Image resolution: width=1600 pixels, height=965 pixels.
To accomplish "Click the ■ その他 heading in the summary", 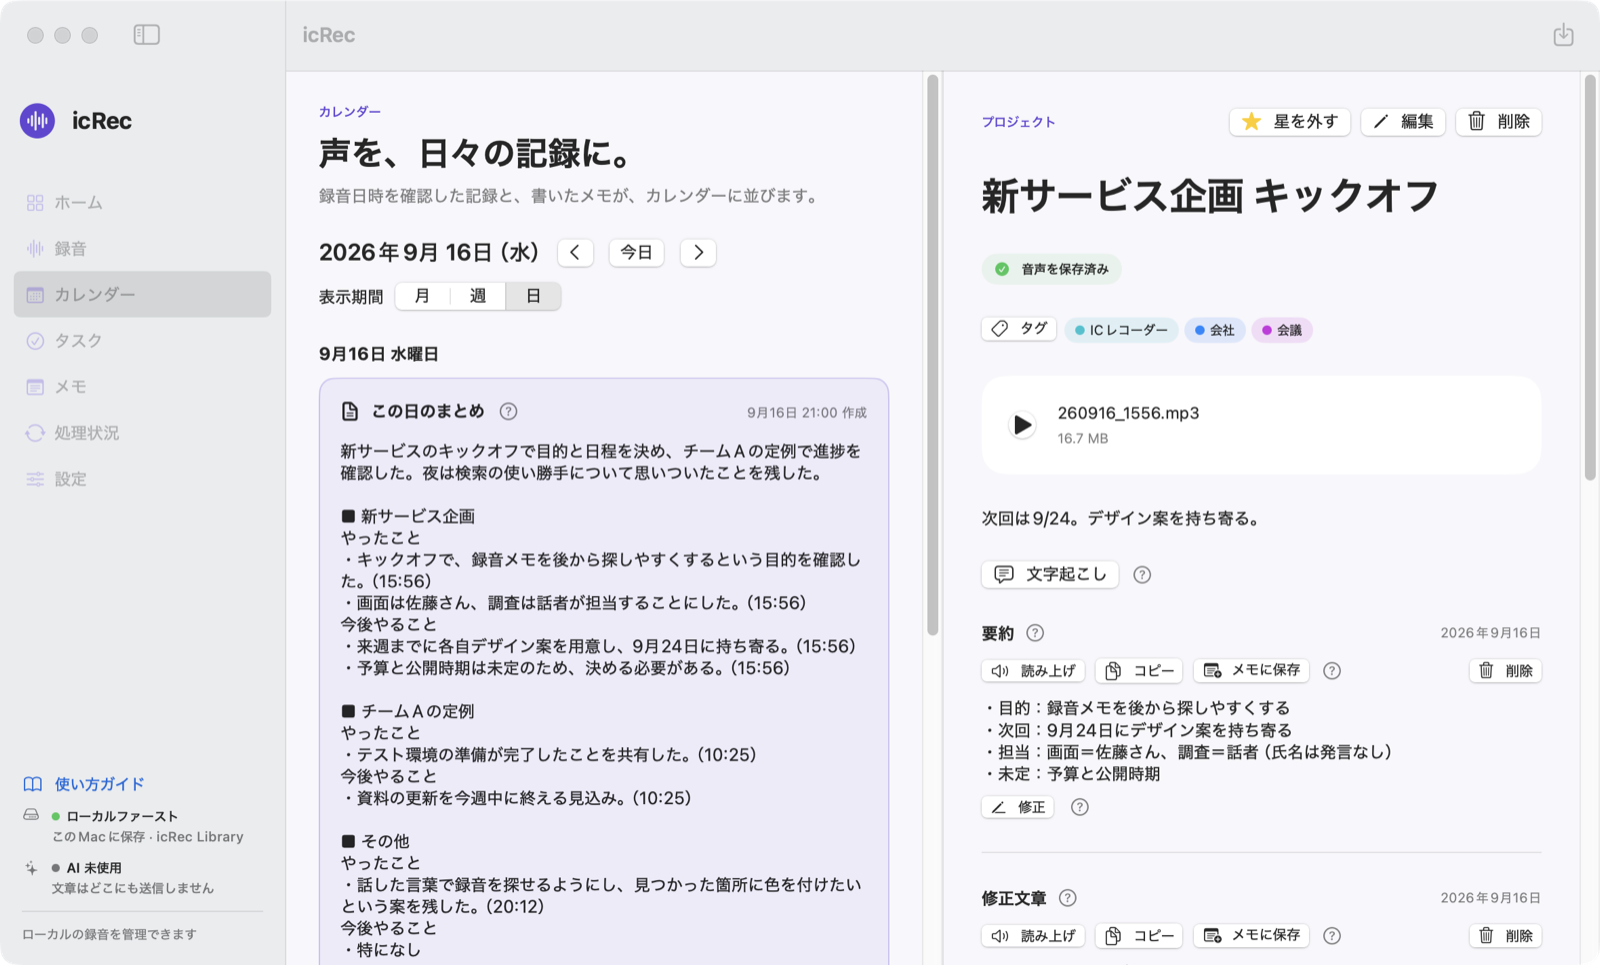I will tap(375, 841).
